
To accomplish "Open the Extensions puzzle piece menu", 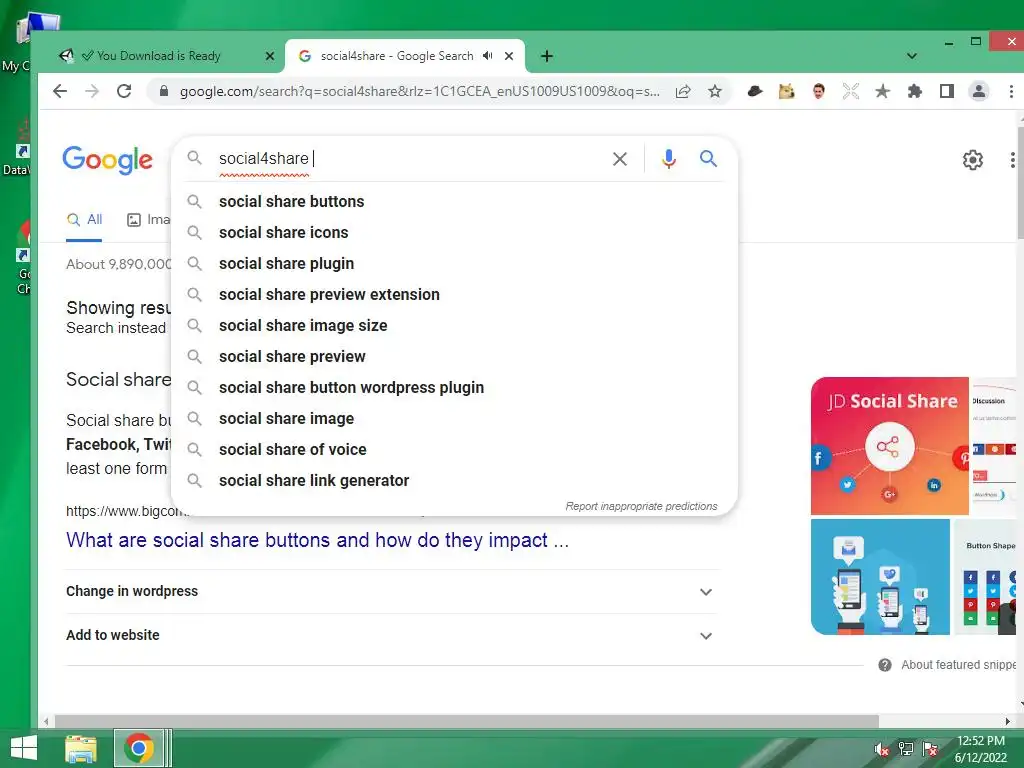I will pyautogui.click(x=915, y=91).
